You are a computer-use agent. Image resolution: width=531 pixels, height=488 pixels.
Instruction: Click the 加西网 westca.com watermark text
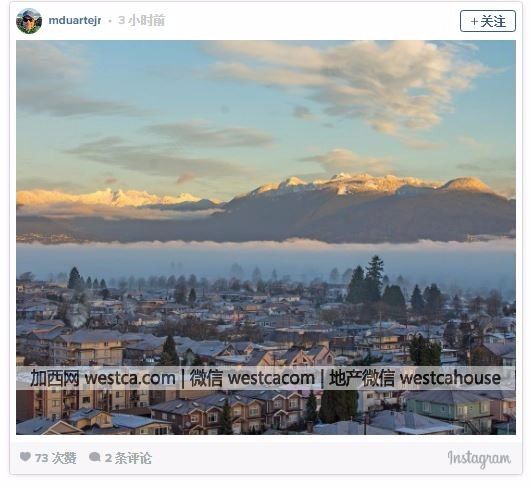(x=103, y=378)
